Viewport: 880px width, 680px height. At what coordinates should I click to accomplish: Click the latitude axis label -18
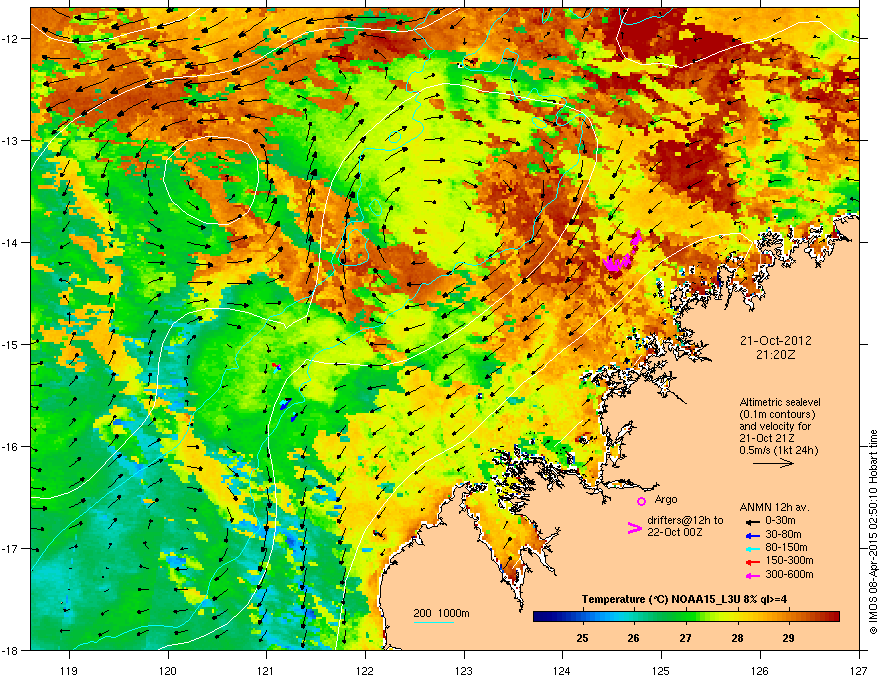[11, 650]
